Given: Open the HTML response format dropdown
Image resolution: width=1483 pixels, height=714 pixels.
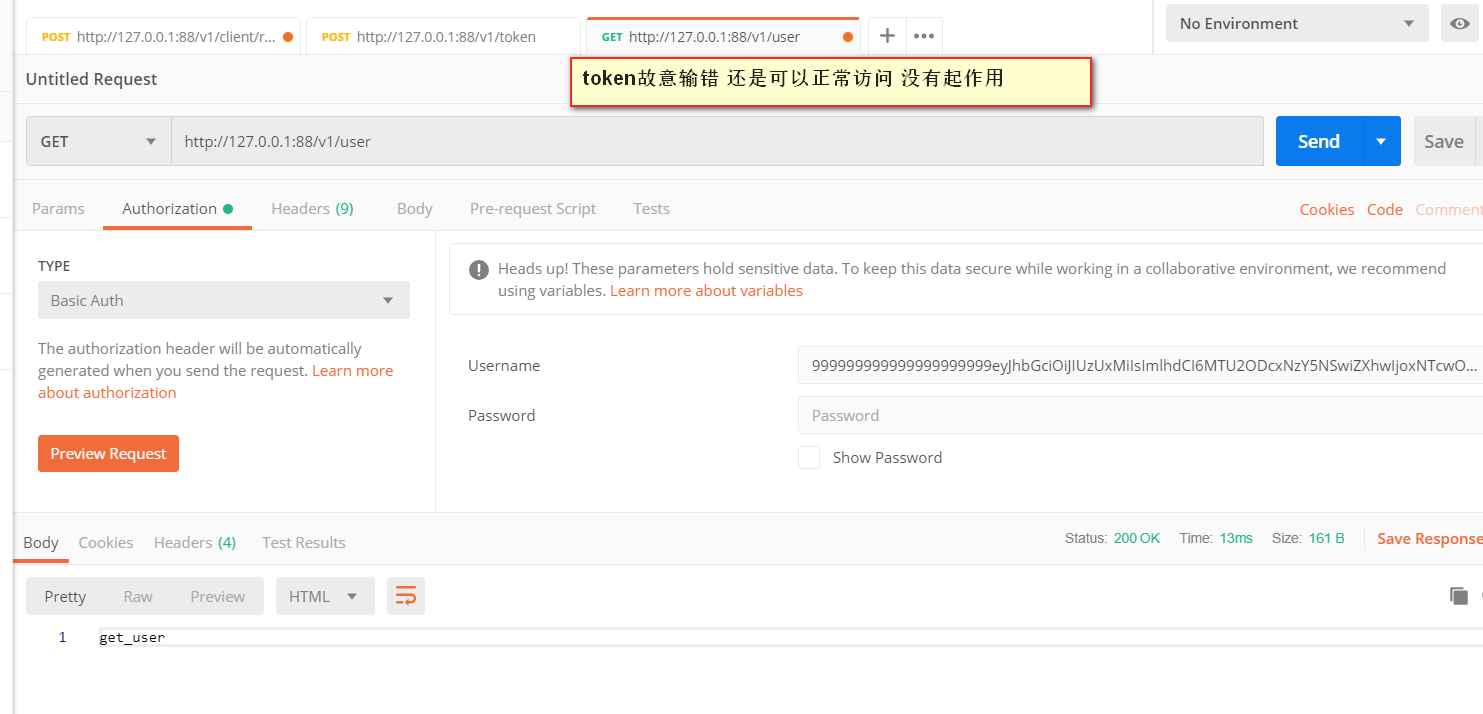Looking at the screenshot, I should pyautogui.click(x=325, y=596).
